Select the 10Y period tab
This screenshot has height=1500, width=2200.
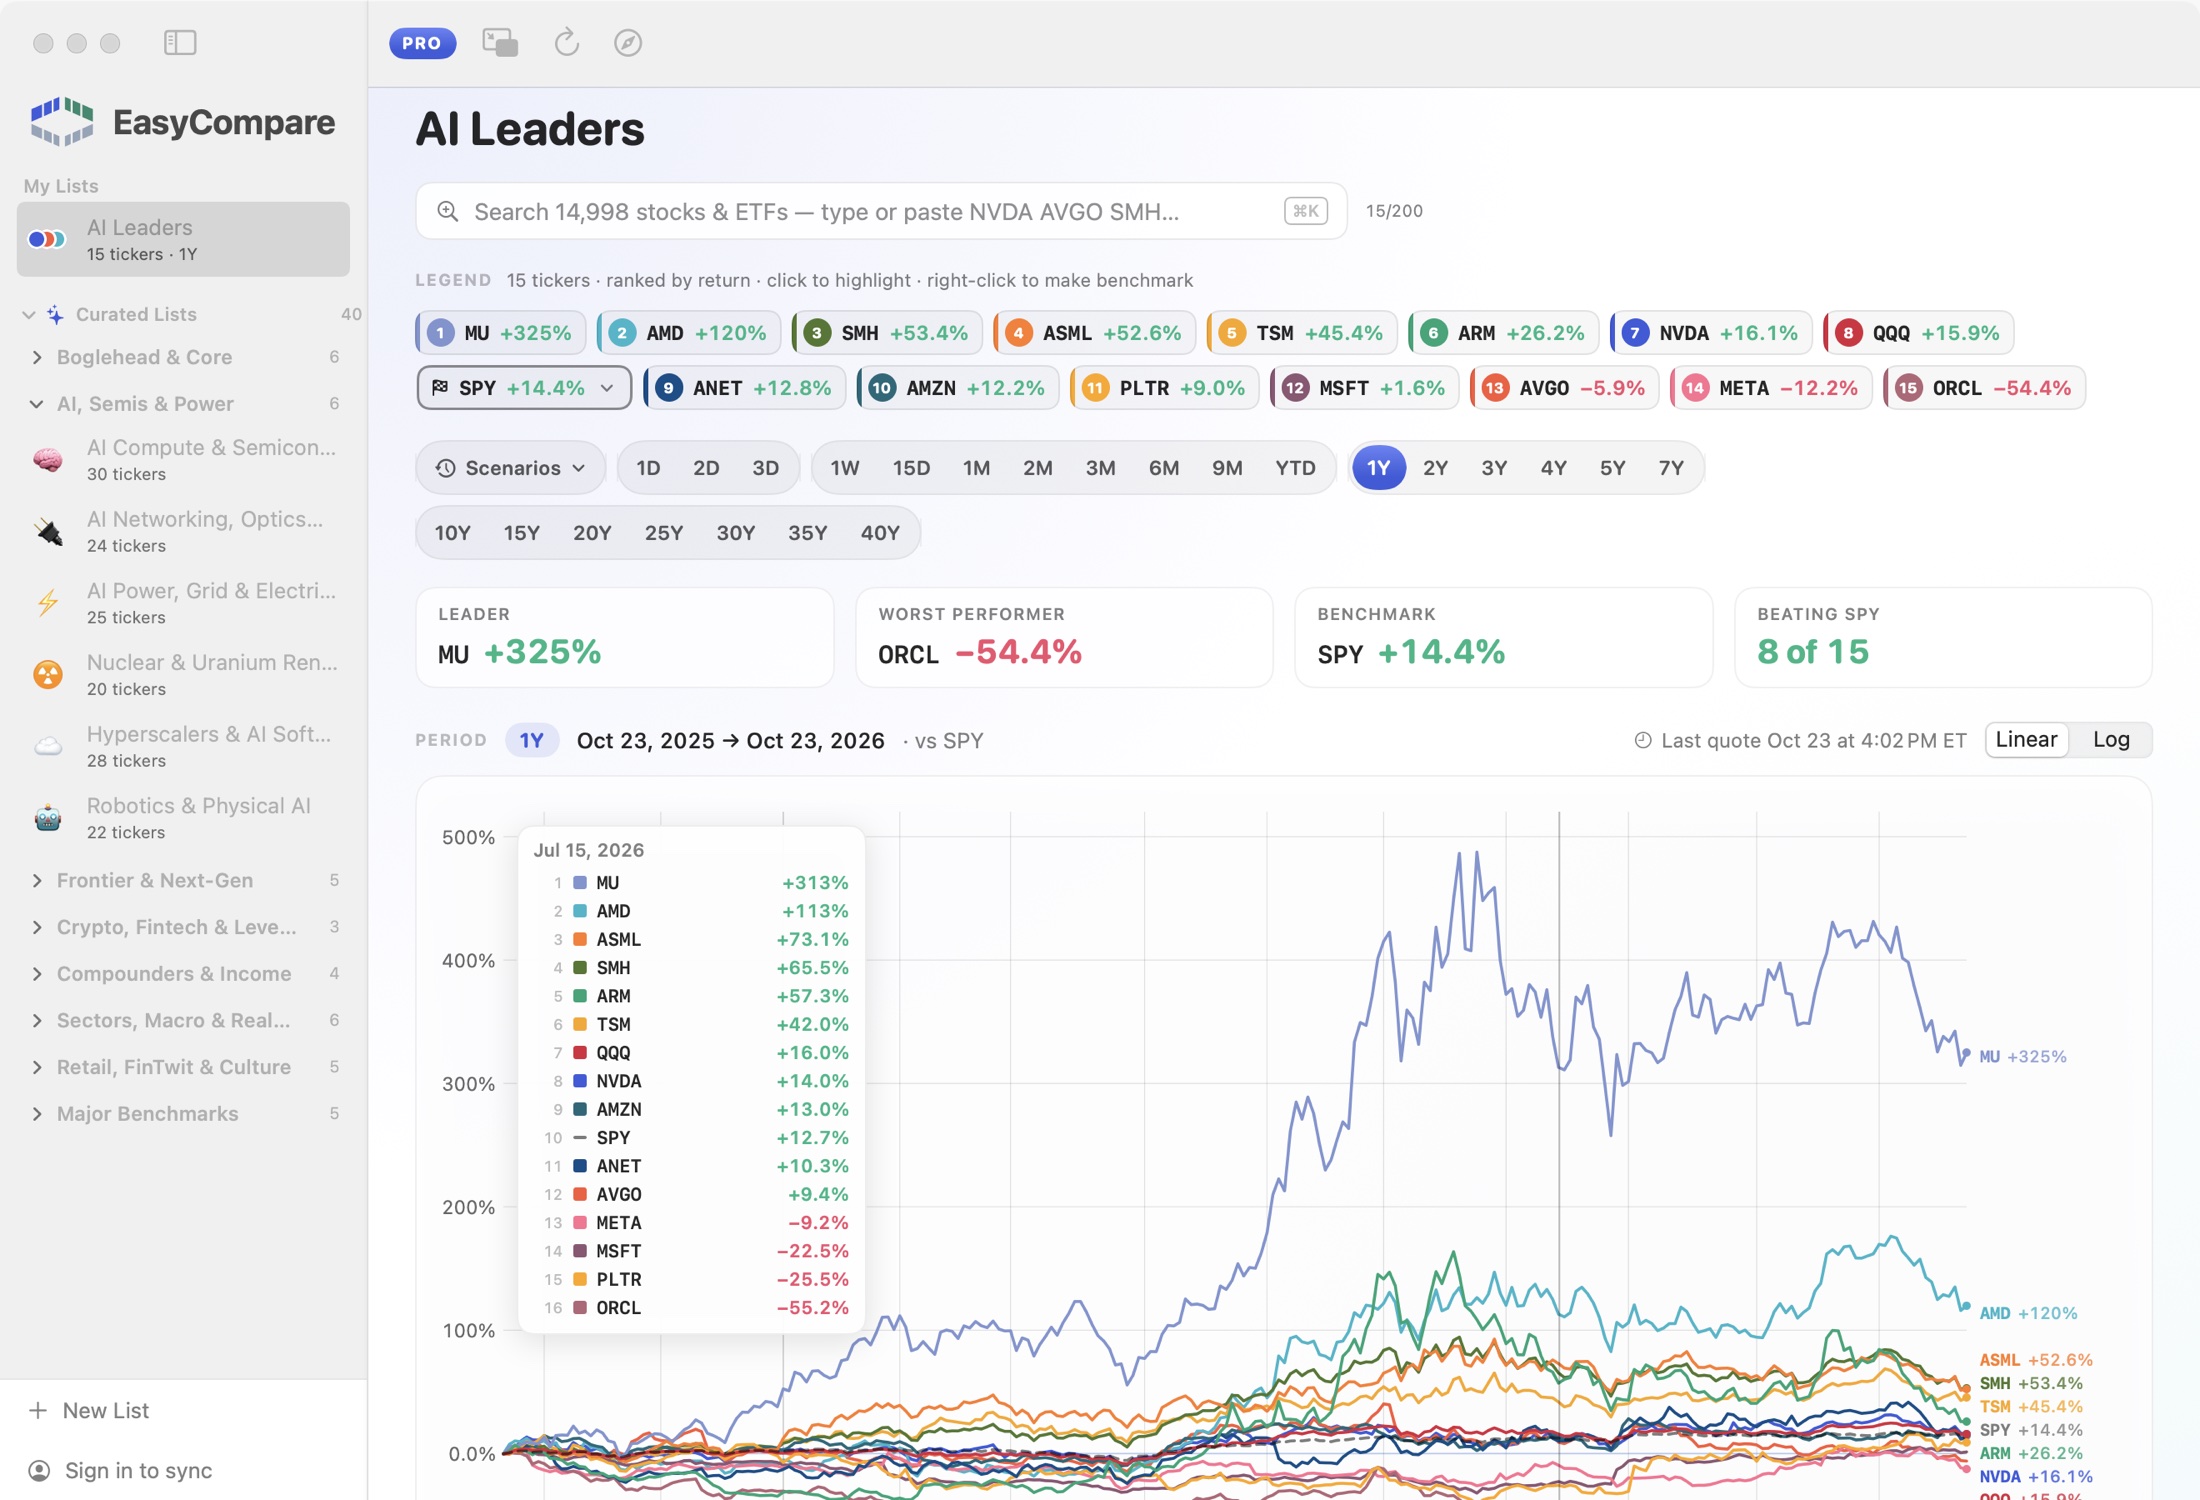452,532
